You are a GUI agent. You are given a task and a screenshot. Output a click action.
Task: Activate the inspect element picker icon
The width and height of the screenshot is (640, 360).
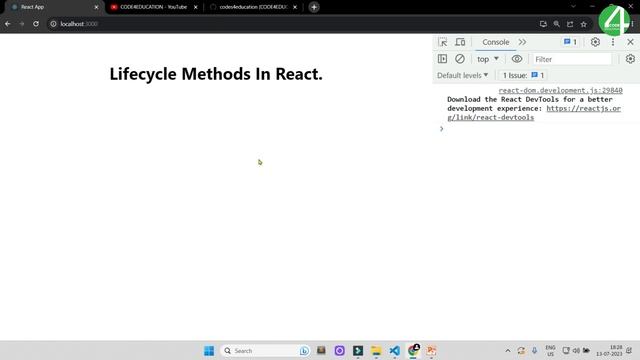pos(442,42)
